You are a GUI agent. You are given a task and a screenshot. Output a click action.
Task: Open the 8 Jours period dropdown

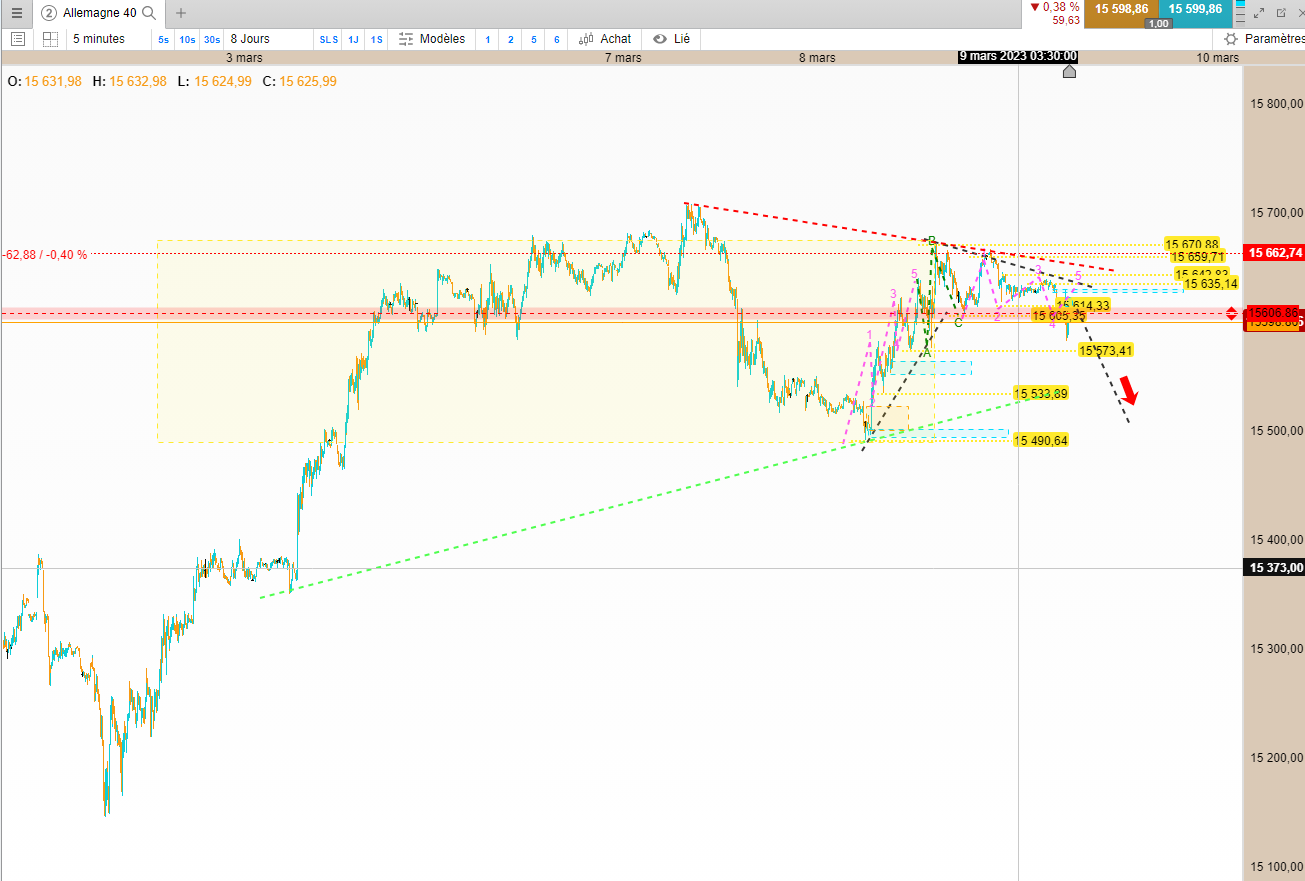click(x=250, y=39)
